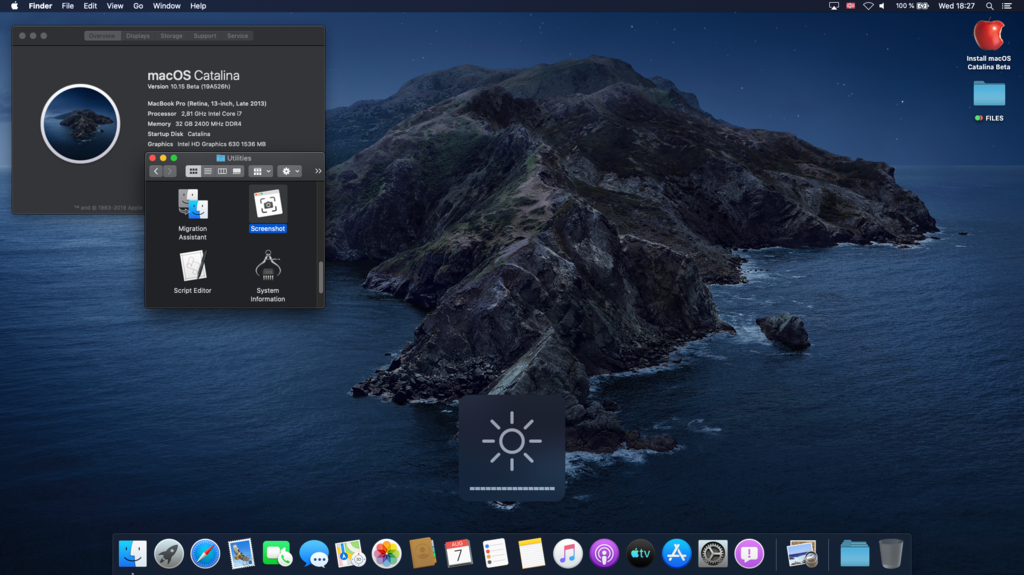Switch Utilities window to list view
This screenshot has height=575, width=1024.
tap(208, 171)
